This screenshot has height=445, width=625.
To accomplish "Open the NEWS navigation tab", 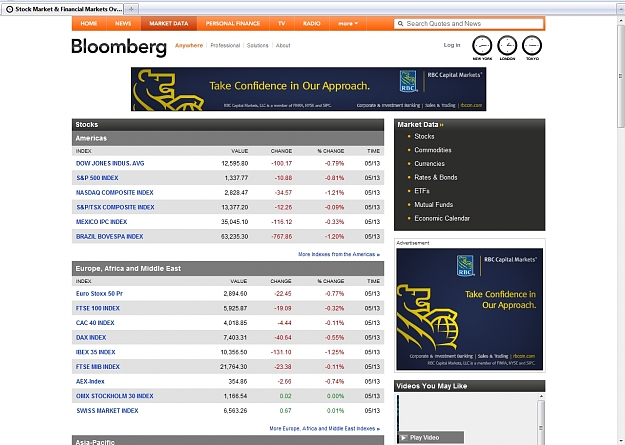I will (123, 24).
